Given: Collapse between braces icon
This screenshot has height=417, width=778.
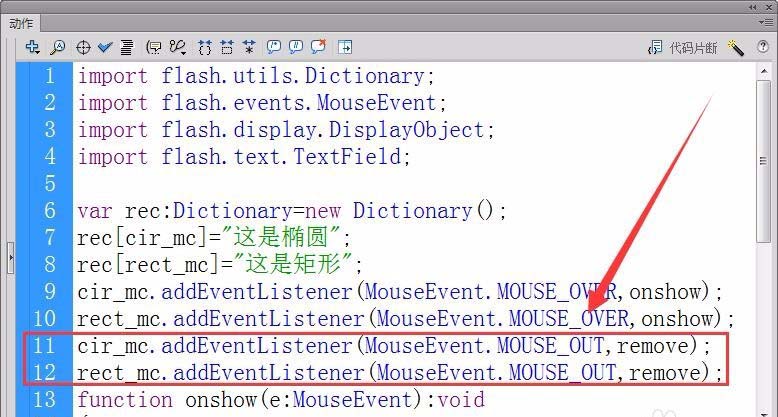Looking at the screenshot, I should pos(204,48).
